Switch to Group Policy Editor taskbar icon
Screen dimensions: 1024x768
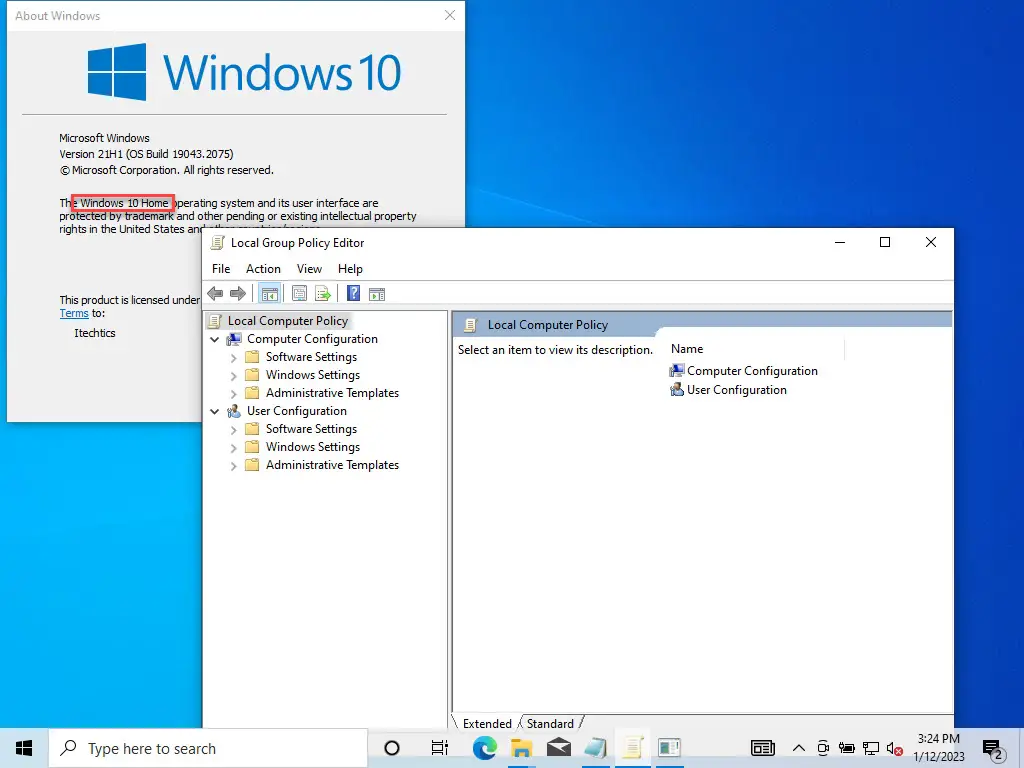[x=633, y=748]
